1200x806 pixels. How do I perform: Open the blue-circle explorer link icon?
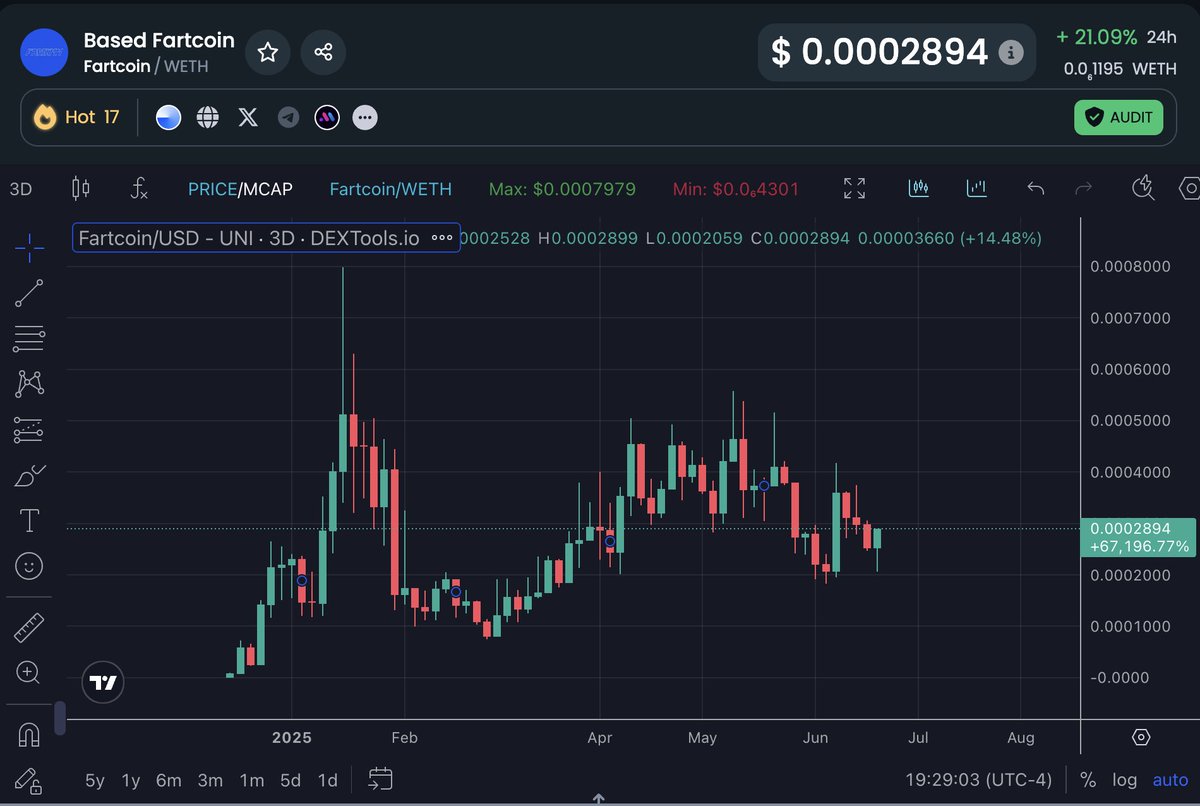(x=168, y=118)
